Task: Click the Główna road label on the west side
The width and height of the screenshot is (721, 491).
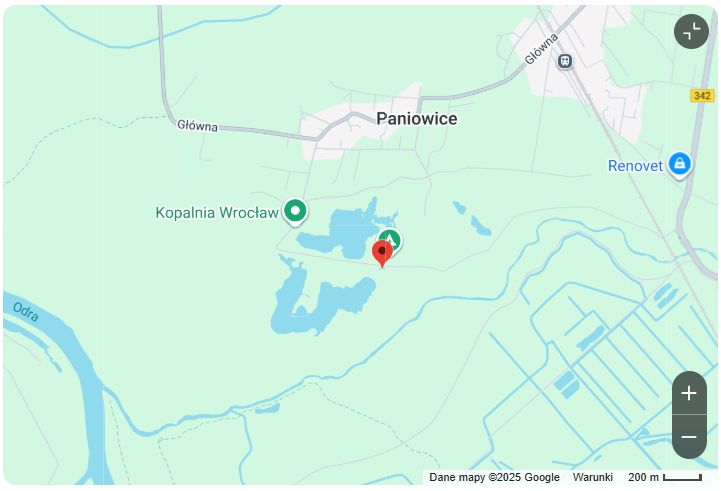Action: pos(197,125)
